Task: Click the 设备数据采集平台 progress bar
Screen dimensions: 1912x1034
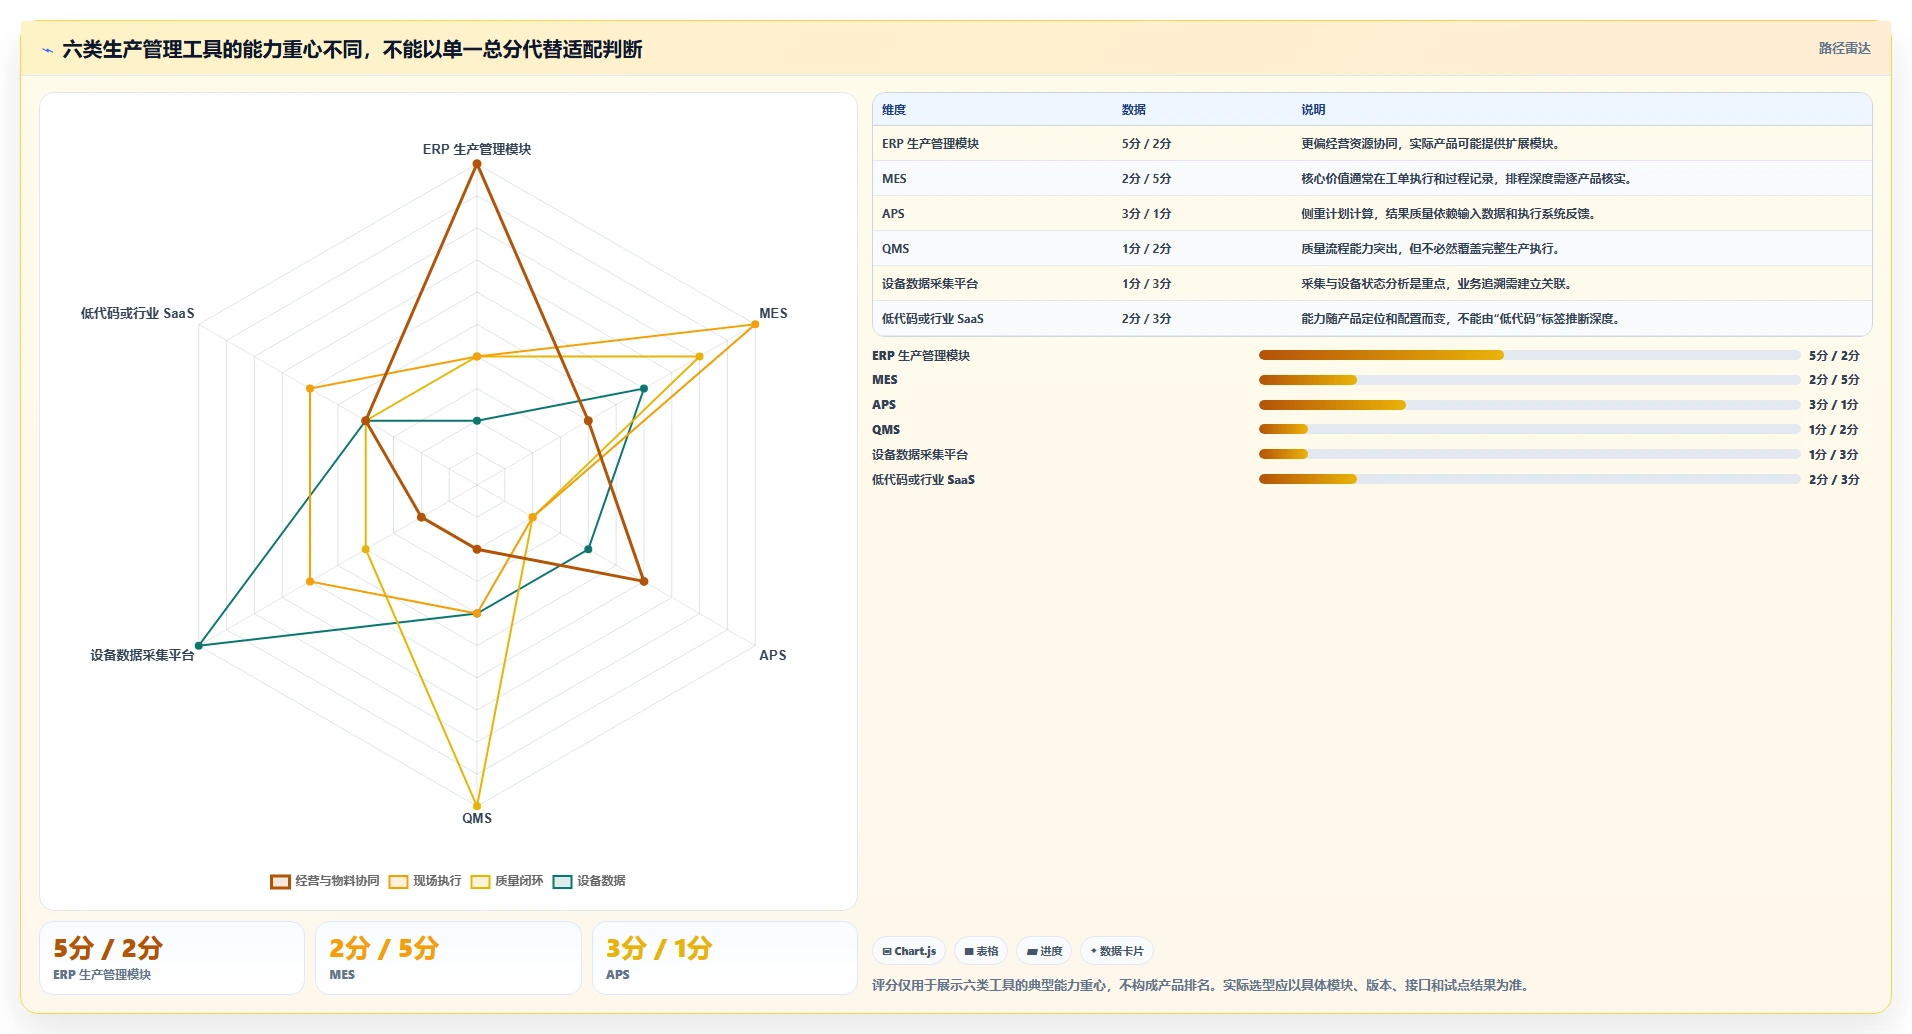Action: pos(1529,454)
